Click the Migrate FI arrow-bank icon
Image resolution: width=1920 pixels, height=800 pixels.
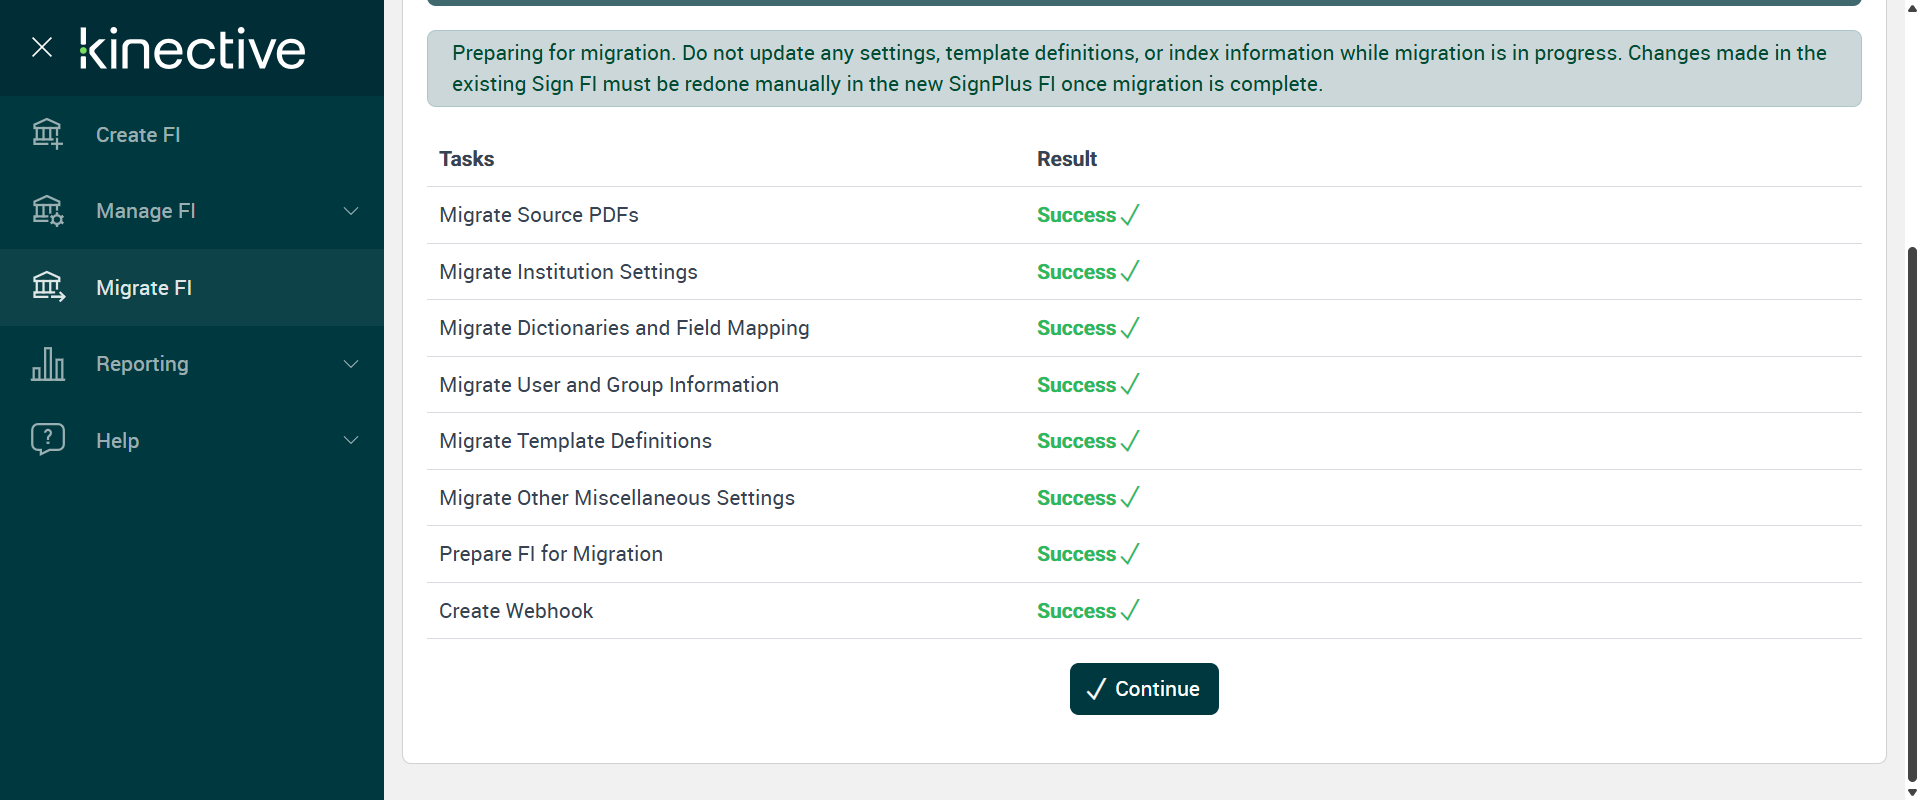[47, 287]
